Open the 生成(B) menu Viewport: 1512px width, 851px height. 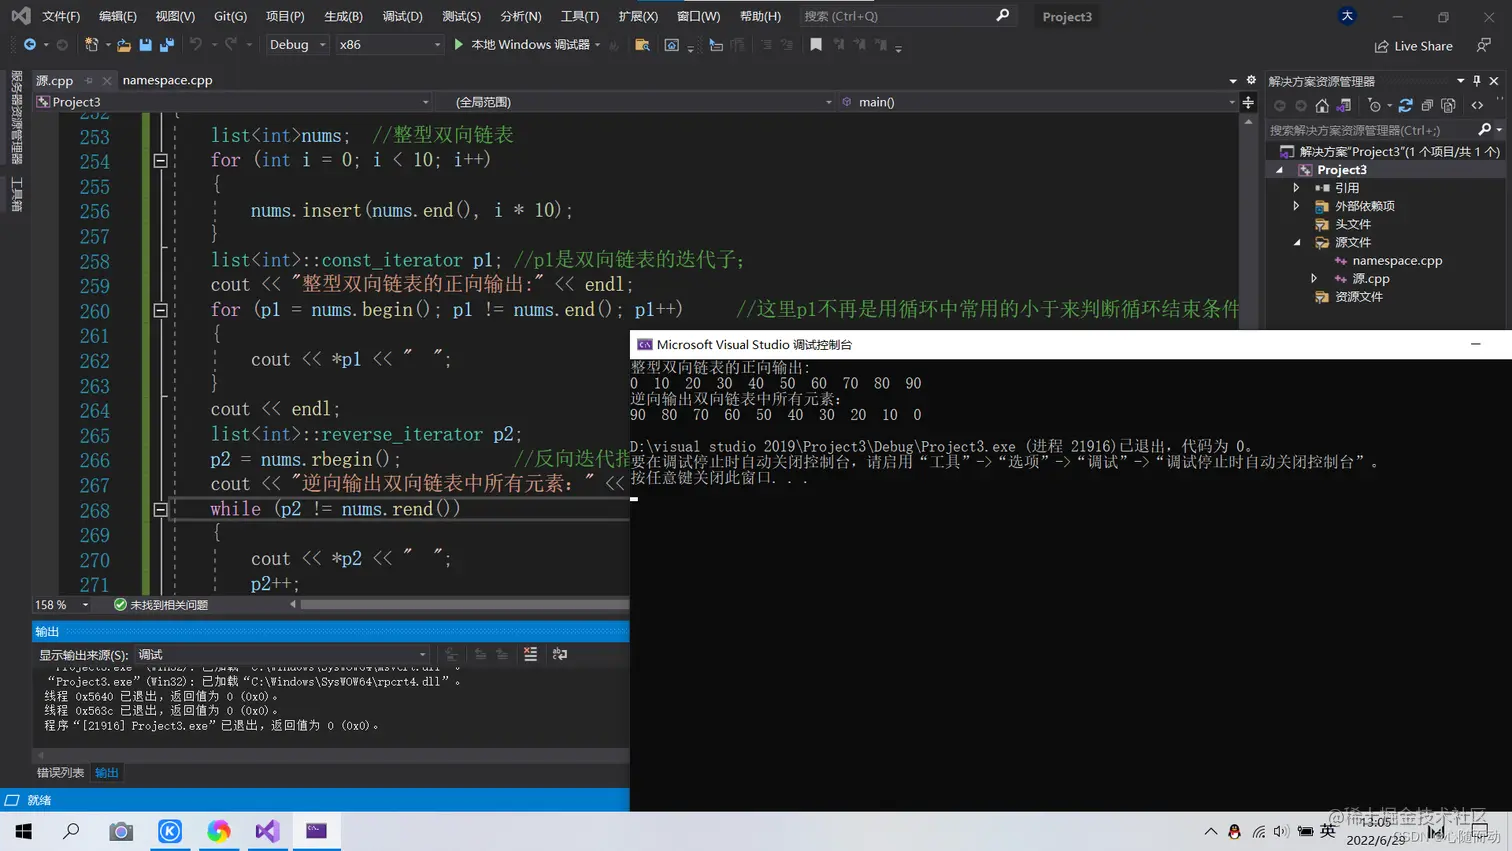pyautogui.click(x=344, y=16)
